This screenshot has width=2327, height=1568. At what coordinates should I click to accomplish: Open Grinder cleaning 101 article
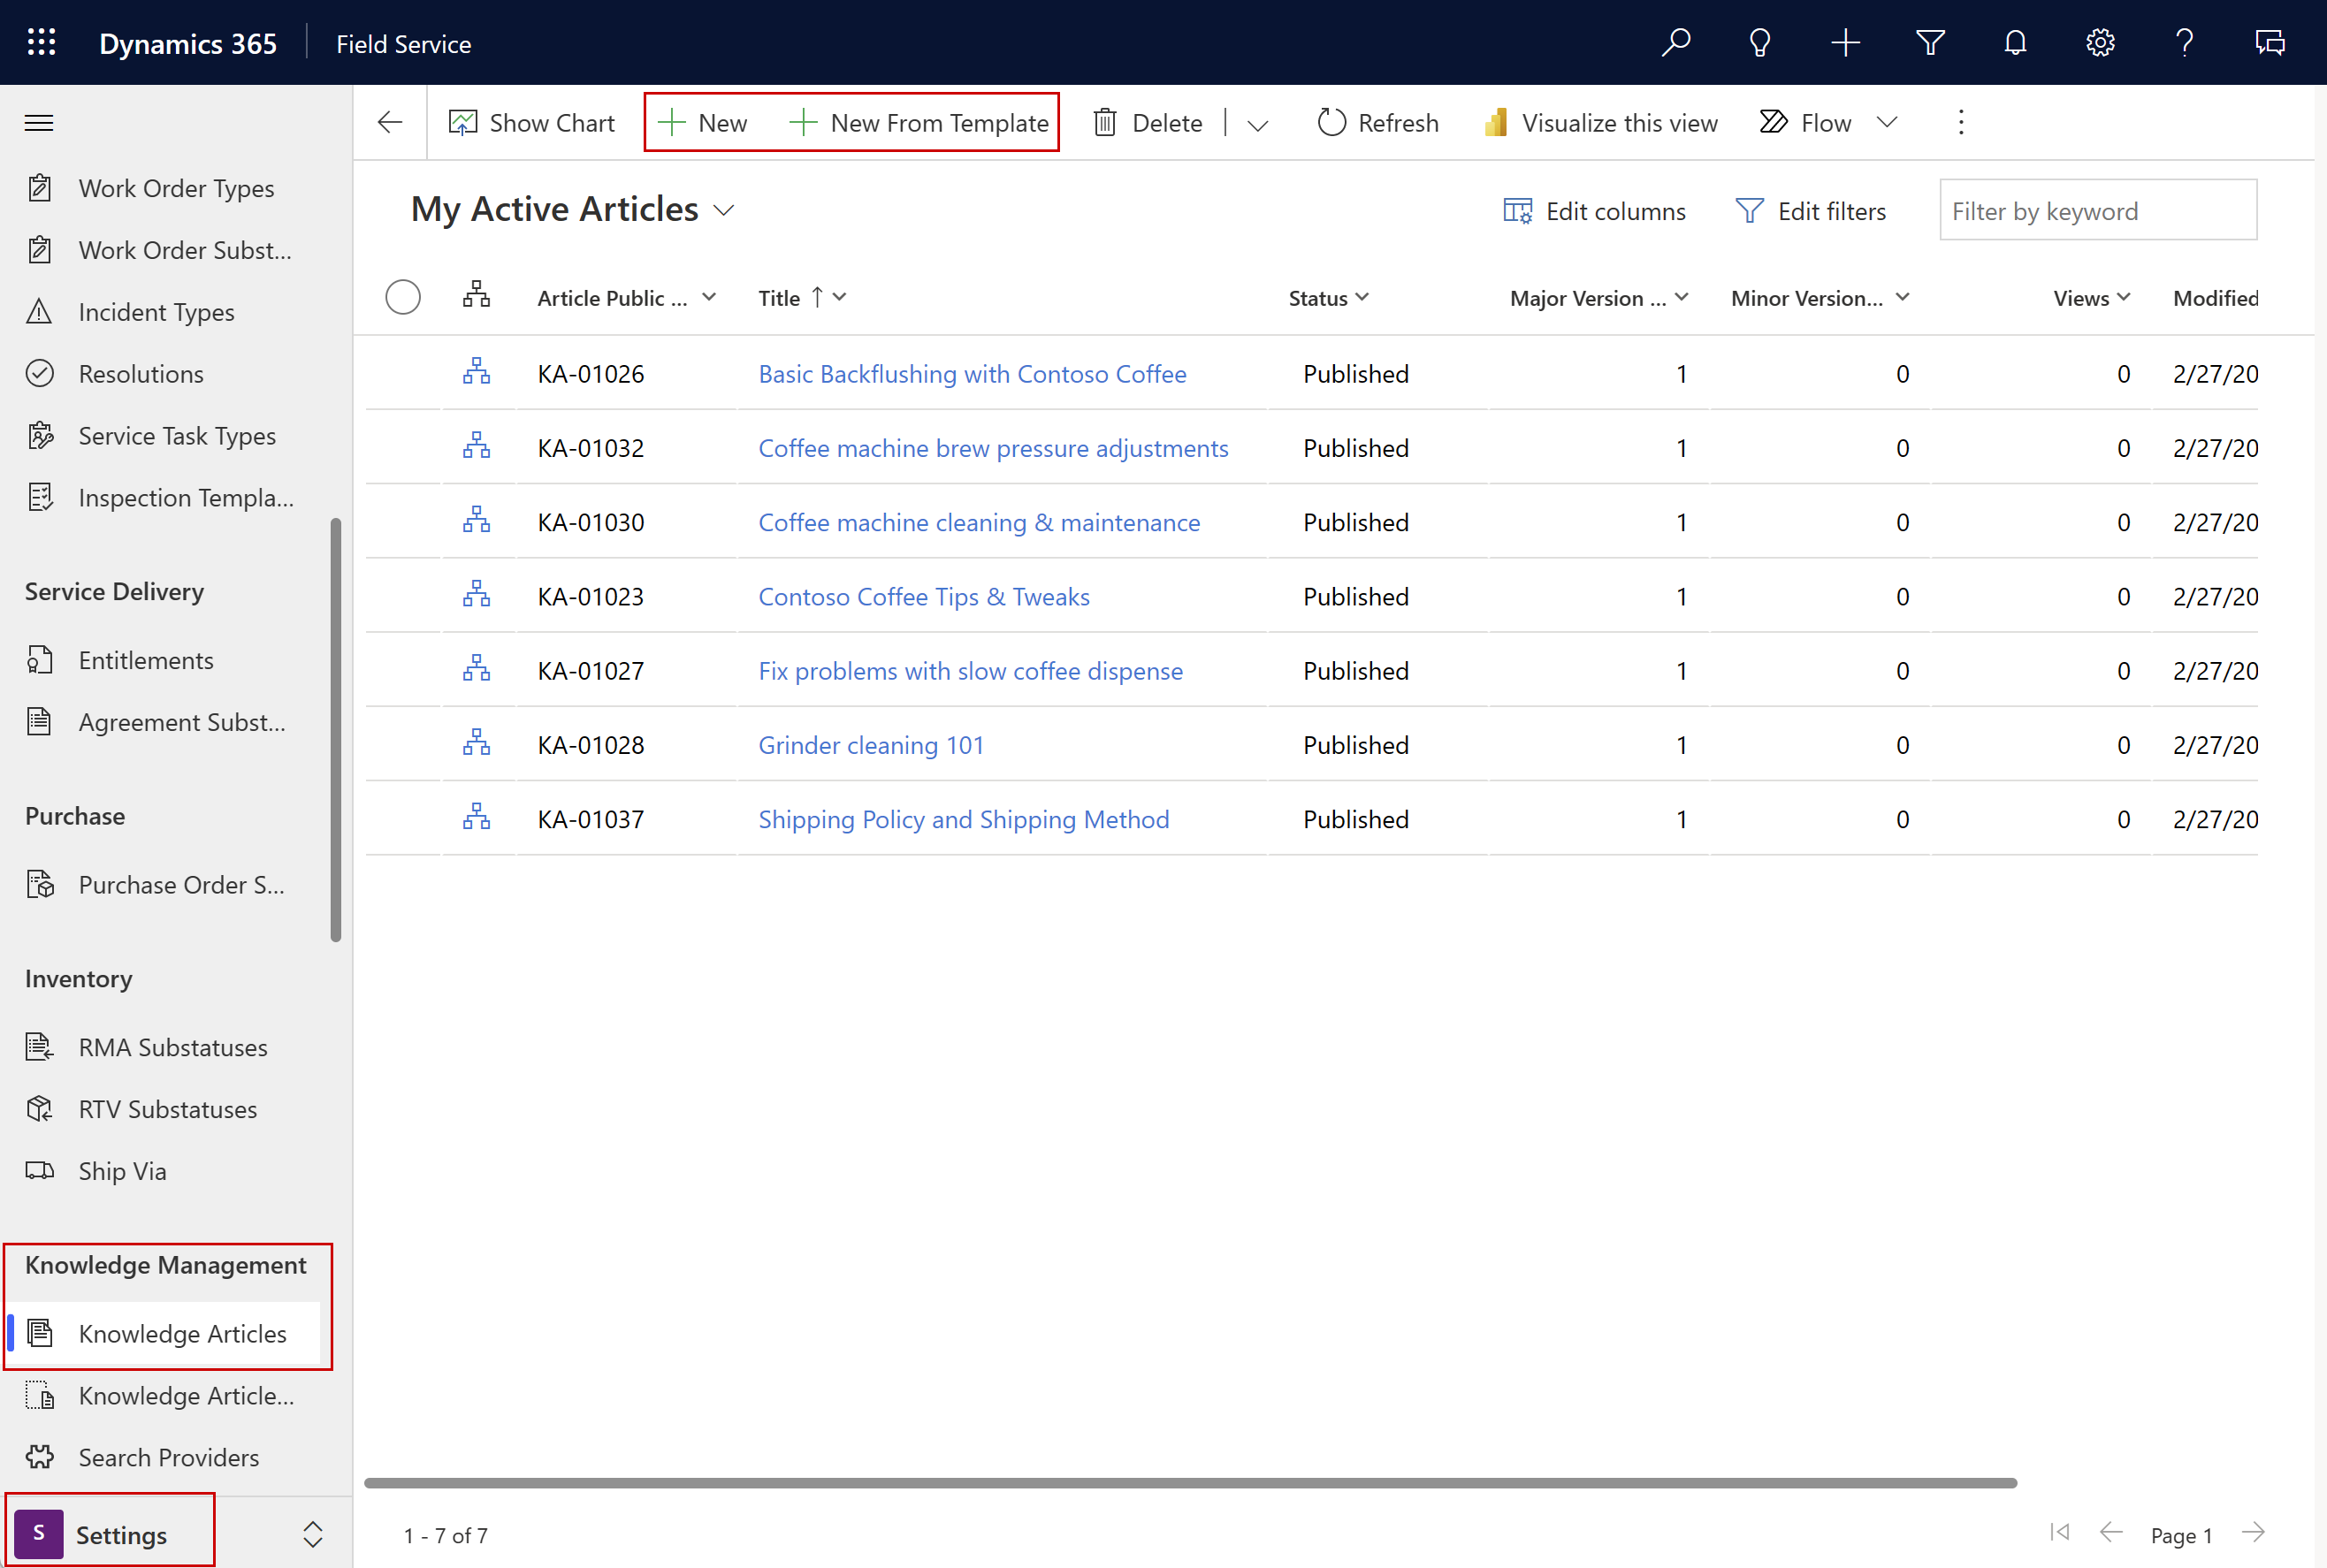[870, 743]
